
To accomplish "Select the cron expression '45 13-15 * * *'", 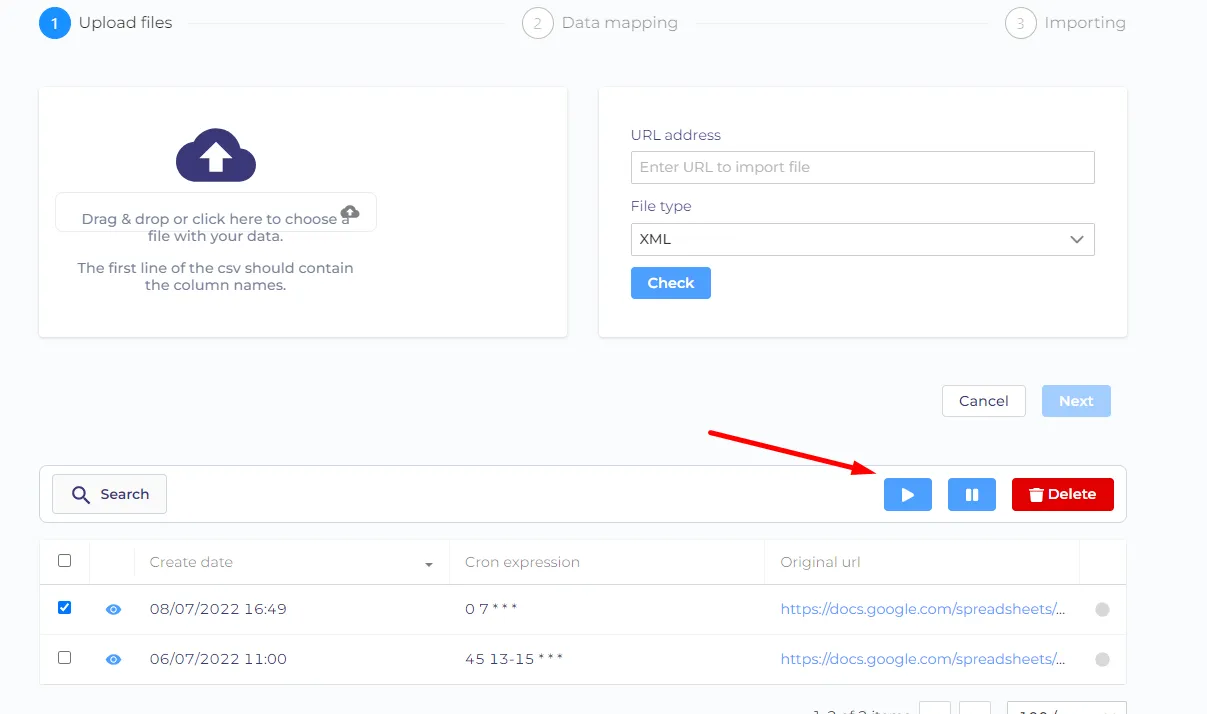I will pos(514,659).
